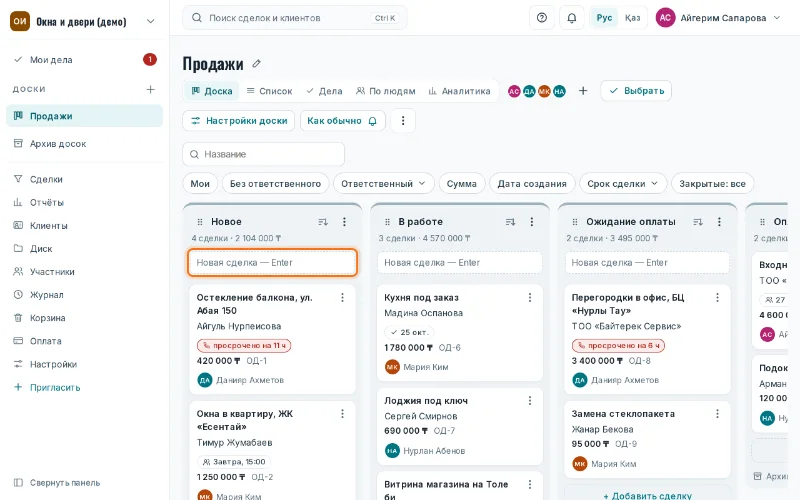Viewport: 800px width, 500px height.
Task: Sort the В работе column
Action: [x=510, y=221]
